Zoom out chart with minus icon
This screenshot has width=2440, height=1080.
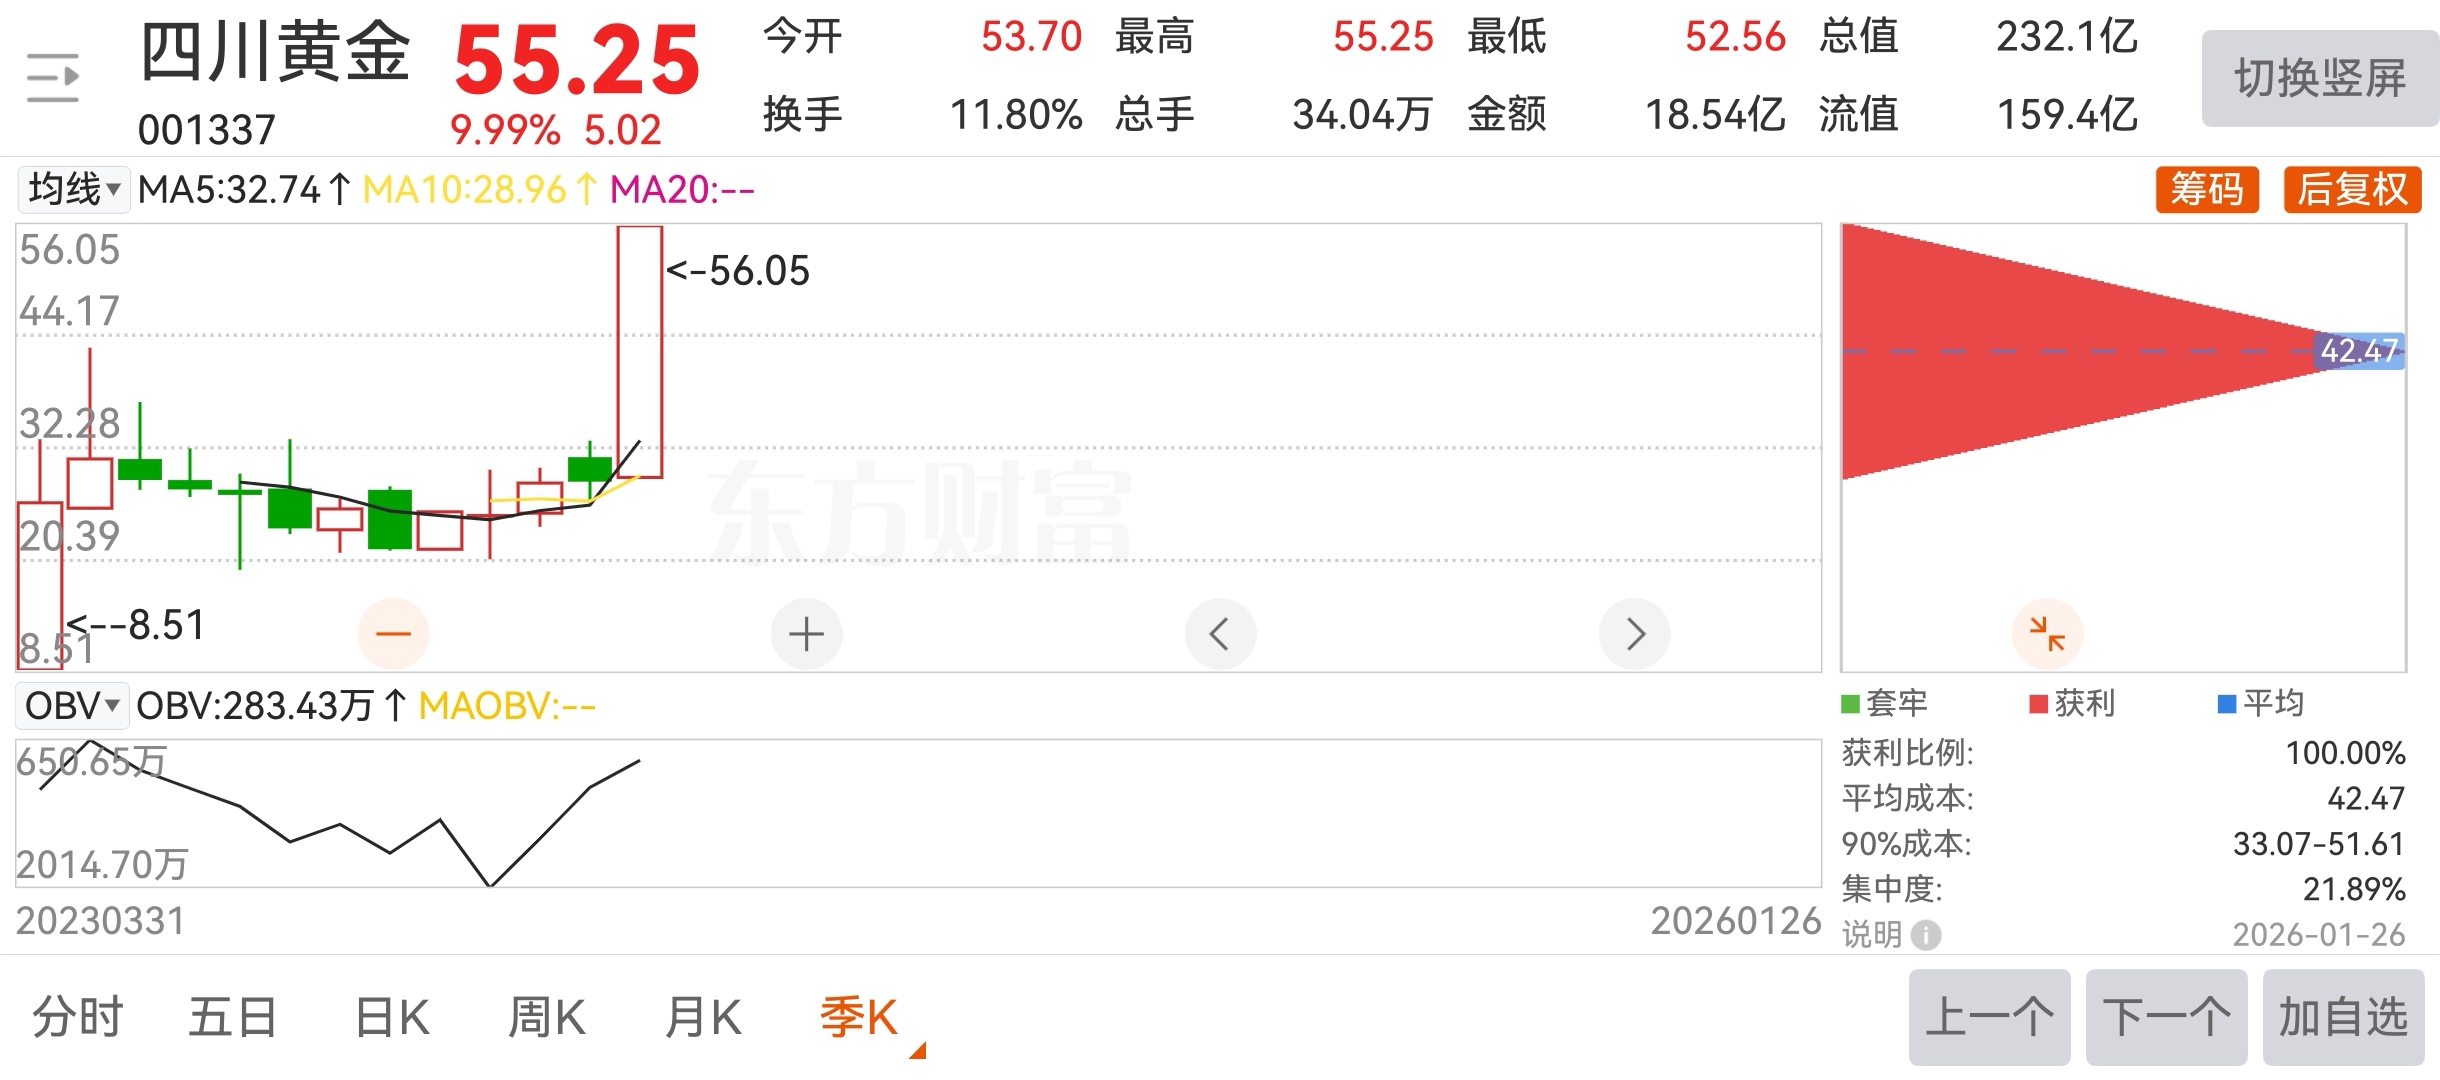pos(394,634)
